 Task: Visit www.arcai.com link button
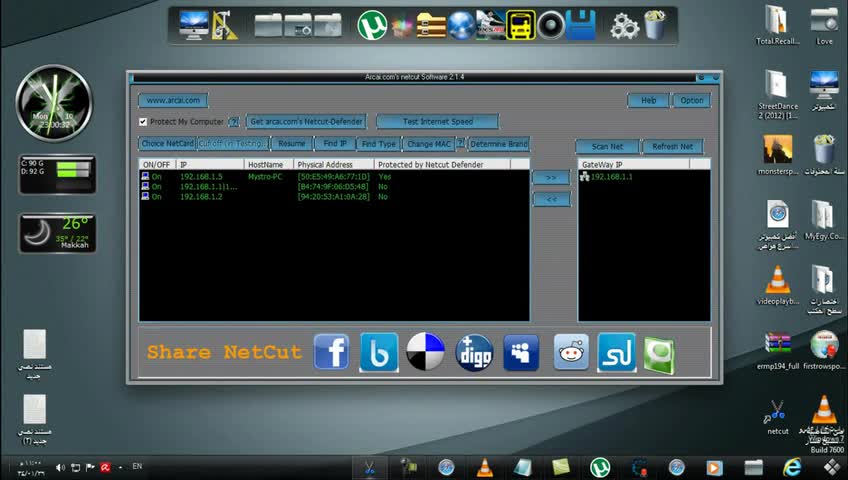[x=173, y=100]
